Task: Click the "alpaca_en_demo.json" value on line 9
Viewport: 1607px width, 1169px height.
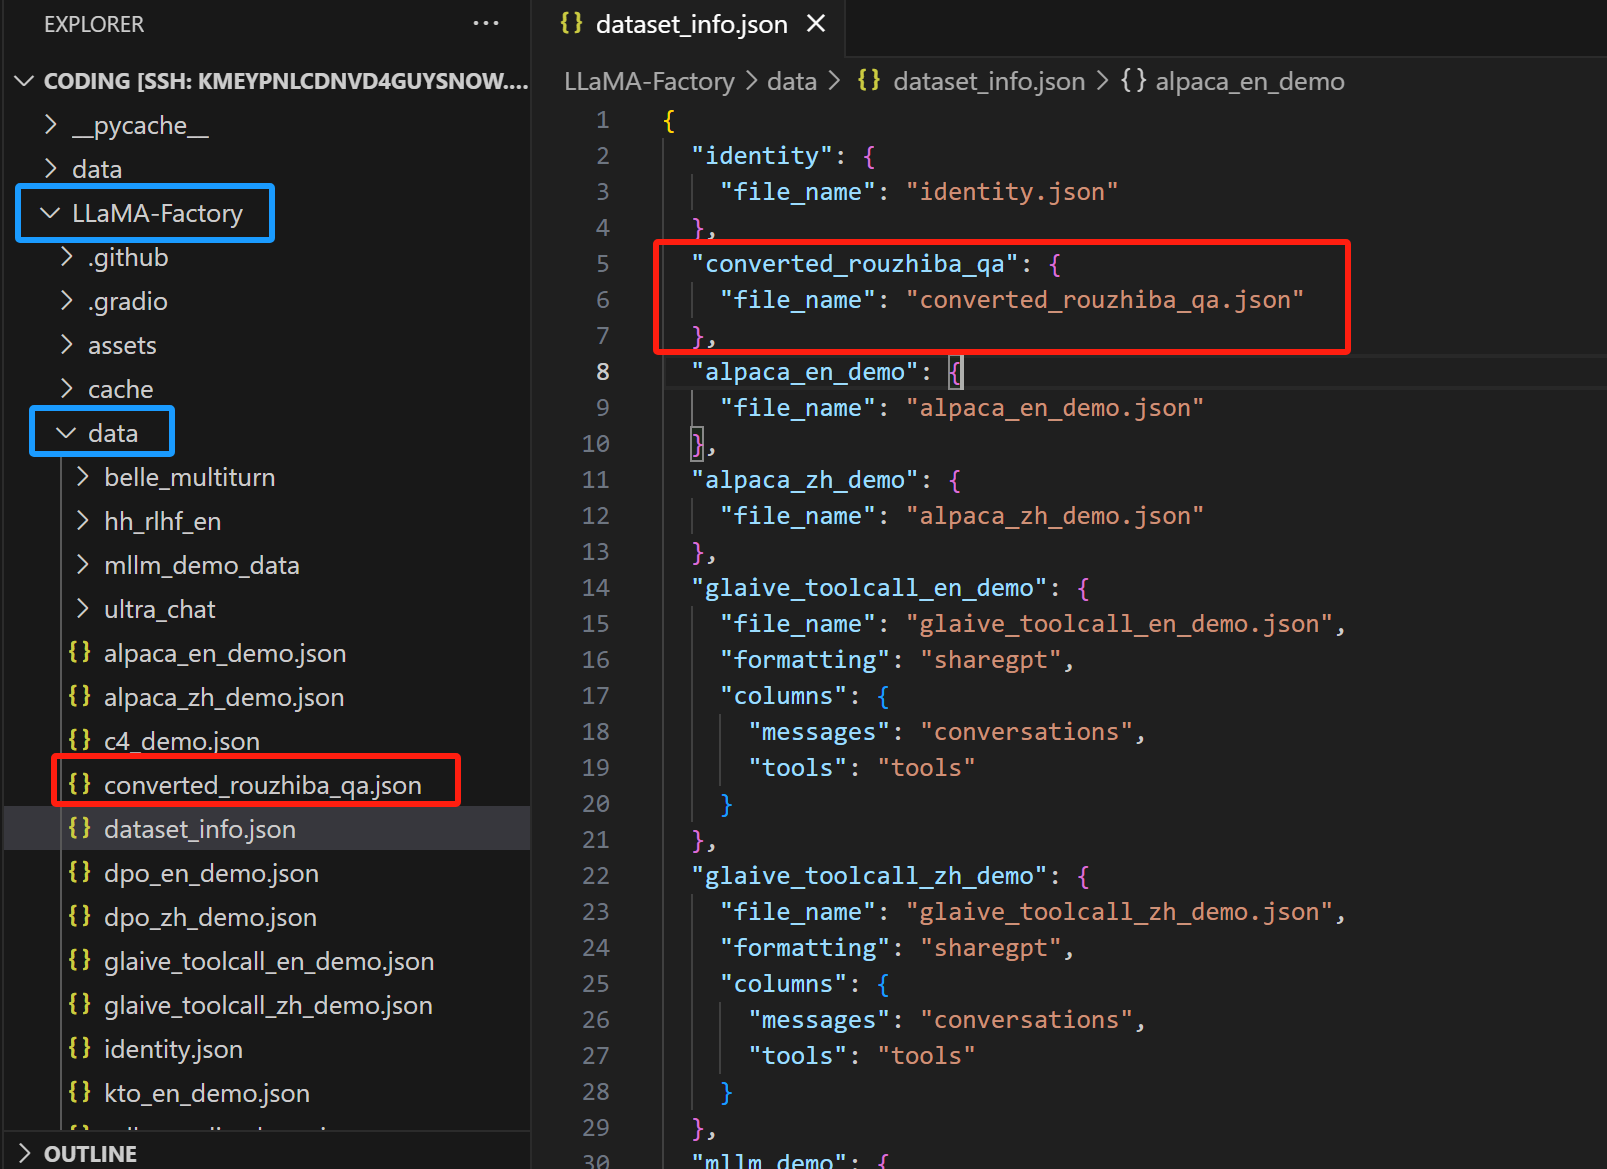Action: coord(1055,408)
